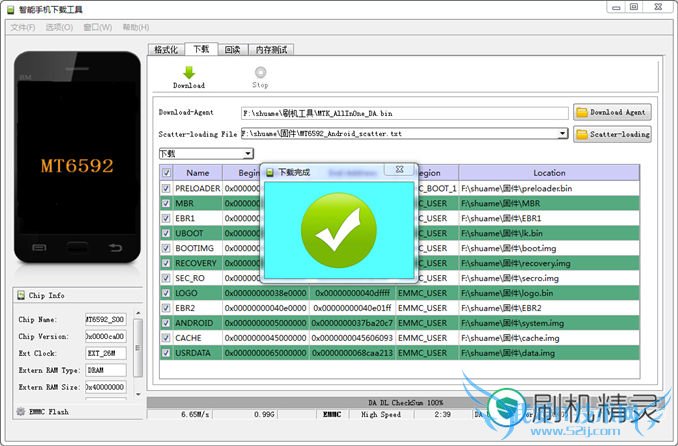Click the Chip Info scrollbar thumb
The width and height of the screenshot is (678, 446).
pyautogui.click(x=138, y=347)
